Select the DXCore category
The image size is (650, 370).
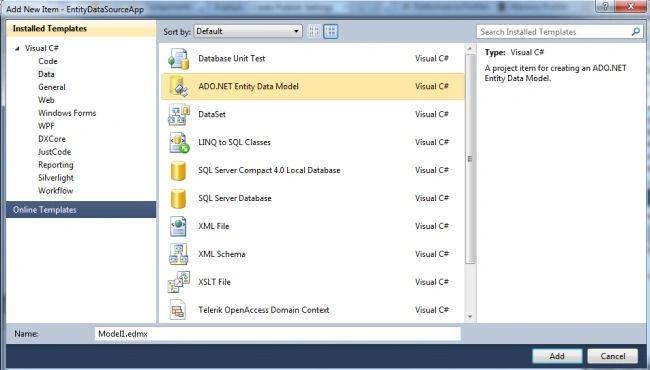tap(52, 139)
